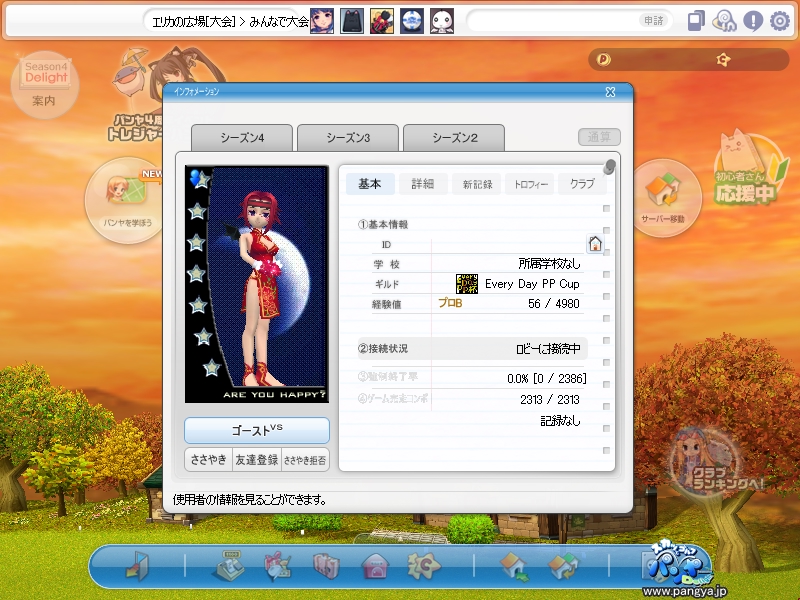Open the exclamation notice bubble icon
This screenshot has height=600, width=800.
pyautogui.click(x=753, y=21)
